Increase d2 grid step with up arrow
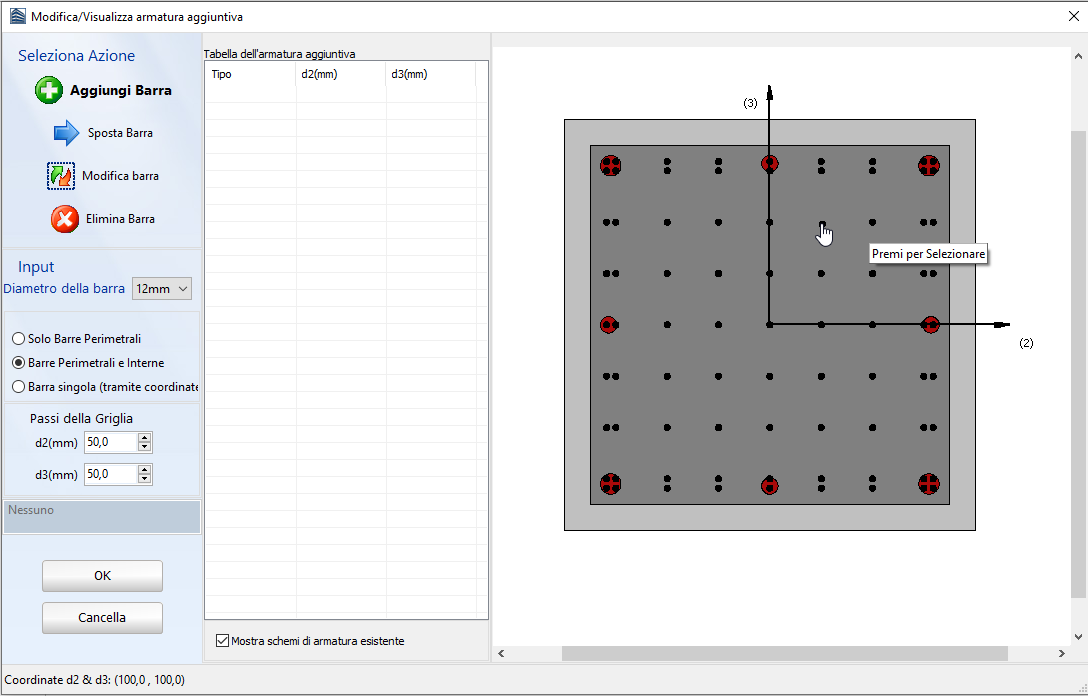The height and width of the screenshot is (696, 1088). [x=145, y=438]
